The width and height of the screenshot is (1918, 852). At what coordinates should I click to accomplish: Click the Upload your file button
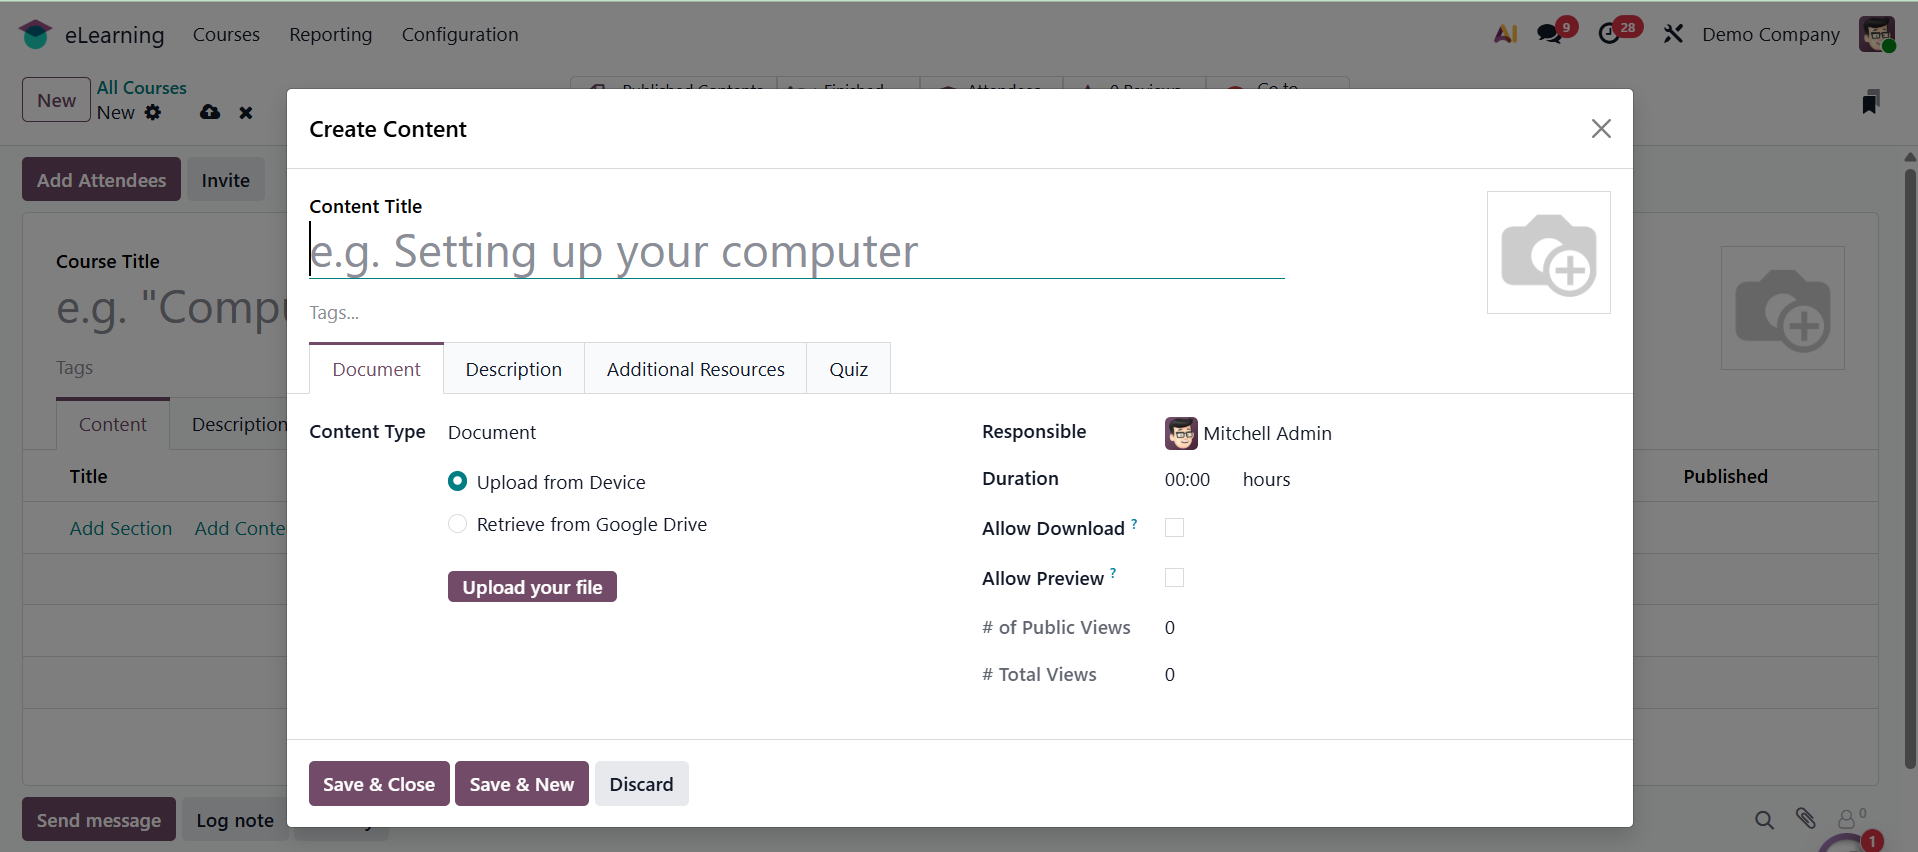tap(532, 587)
